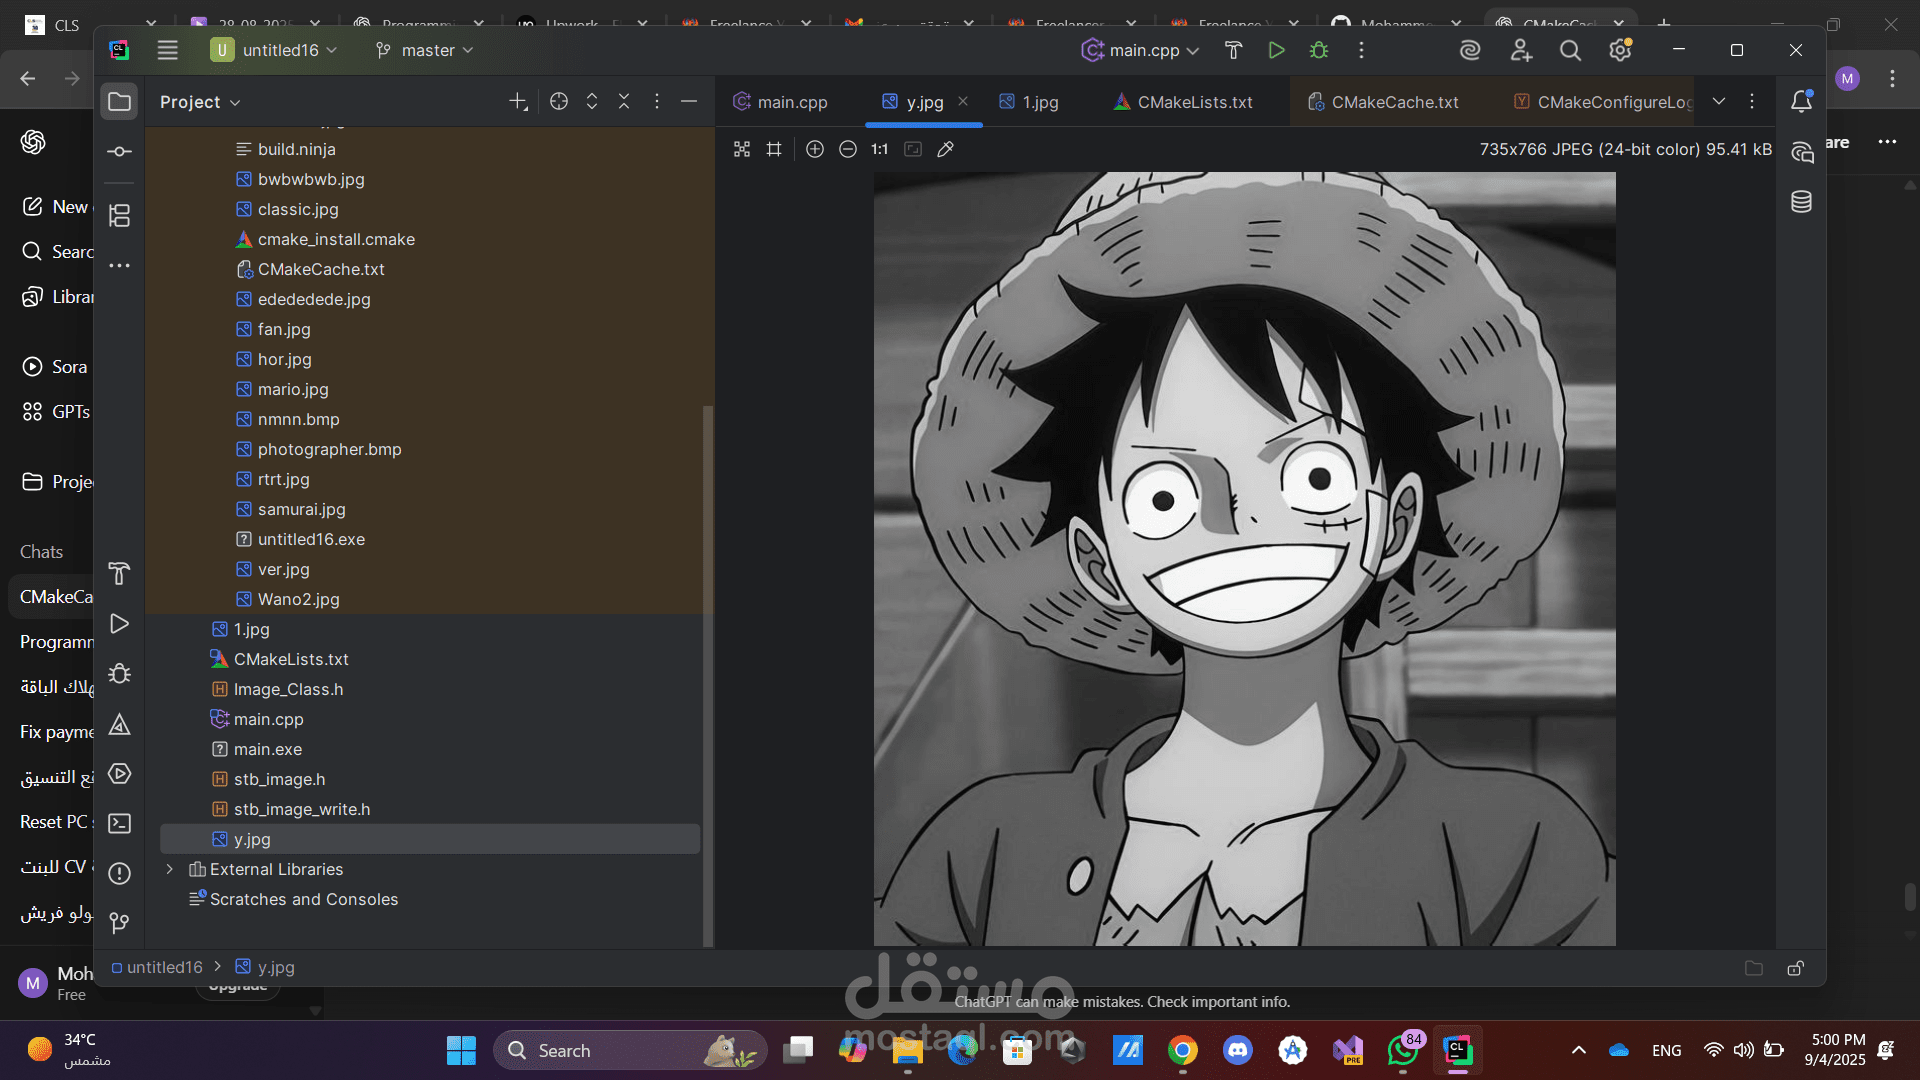Open the Git tool window icon
The image size is (1920, 1080).
click(x=119, y=922)
